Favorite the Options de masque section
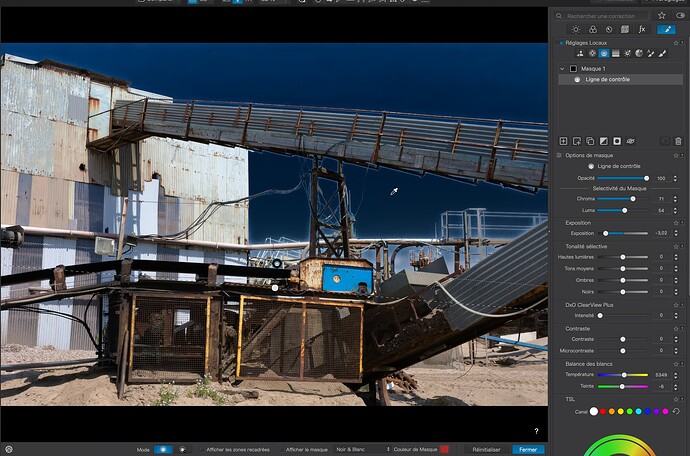This screenshot has height=456, width=690. point(676,155)
